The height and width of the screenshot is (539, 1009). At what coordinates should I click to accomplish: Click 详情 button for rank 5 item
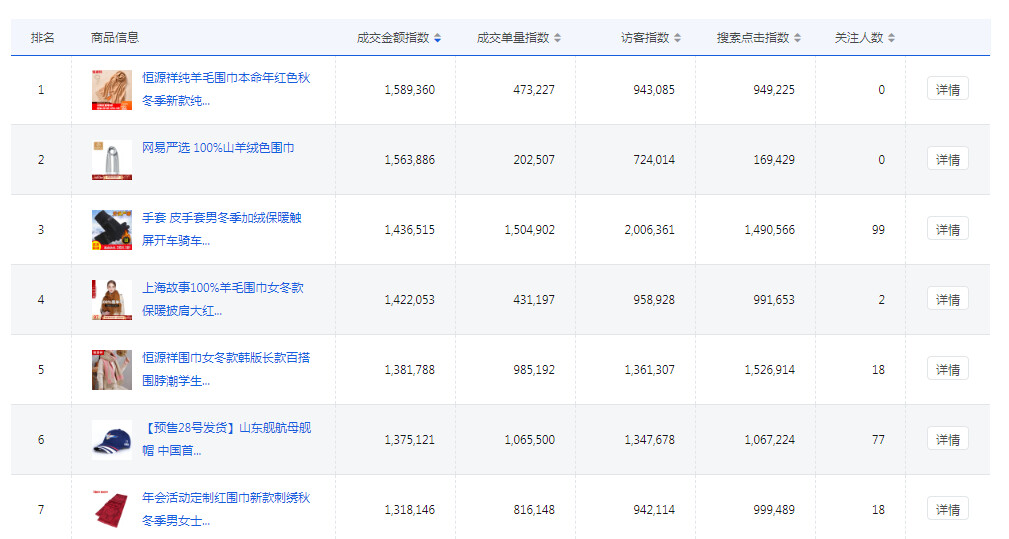[x=947, y=369]
